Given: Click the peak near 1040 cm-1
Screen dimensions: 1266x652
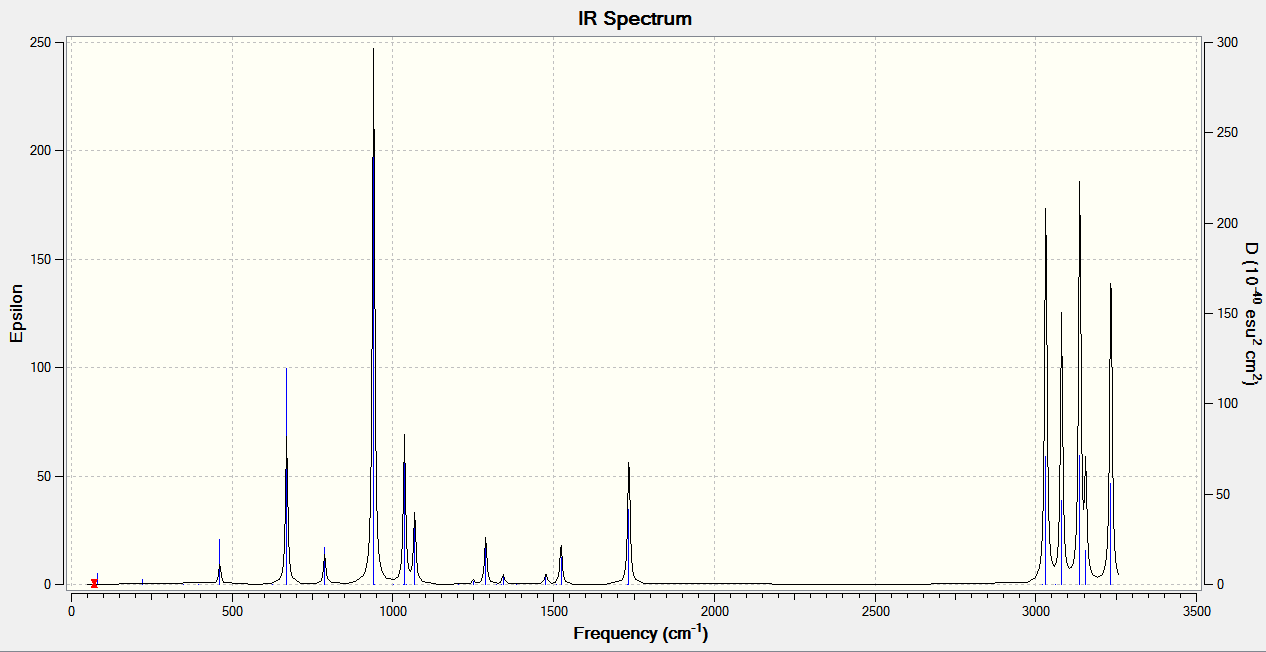Looking at the screenshot, I should 404,509.
